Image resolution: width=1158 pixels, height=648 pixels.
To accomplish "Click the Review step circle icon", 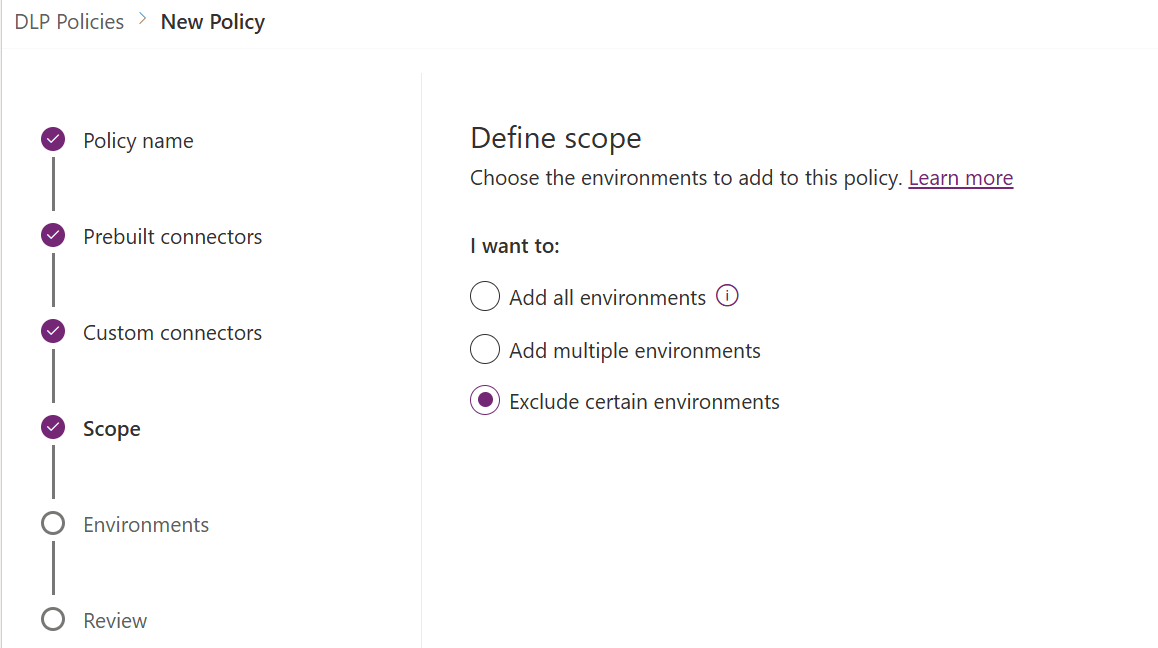I will pyautogui.click(x=53, y=620).
